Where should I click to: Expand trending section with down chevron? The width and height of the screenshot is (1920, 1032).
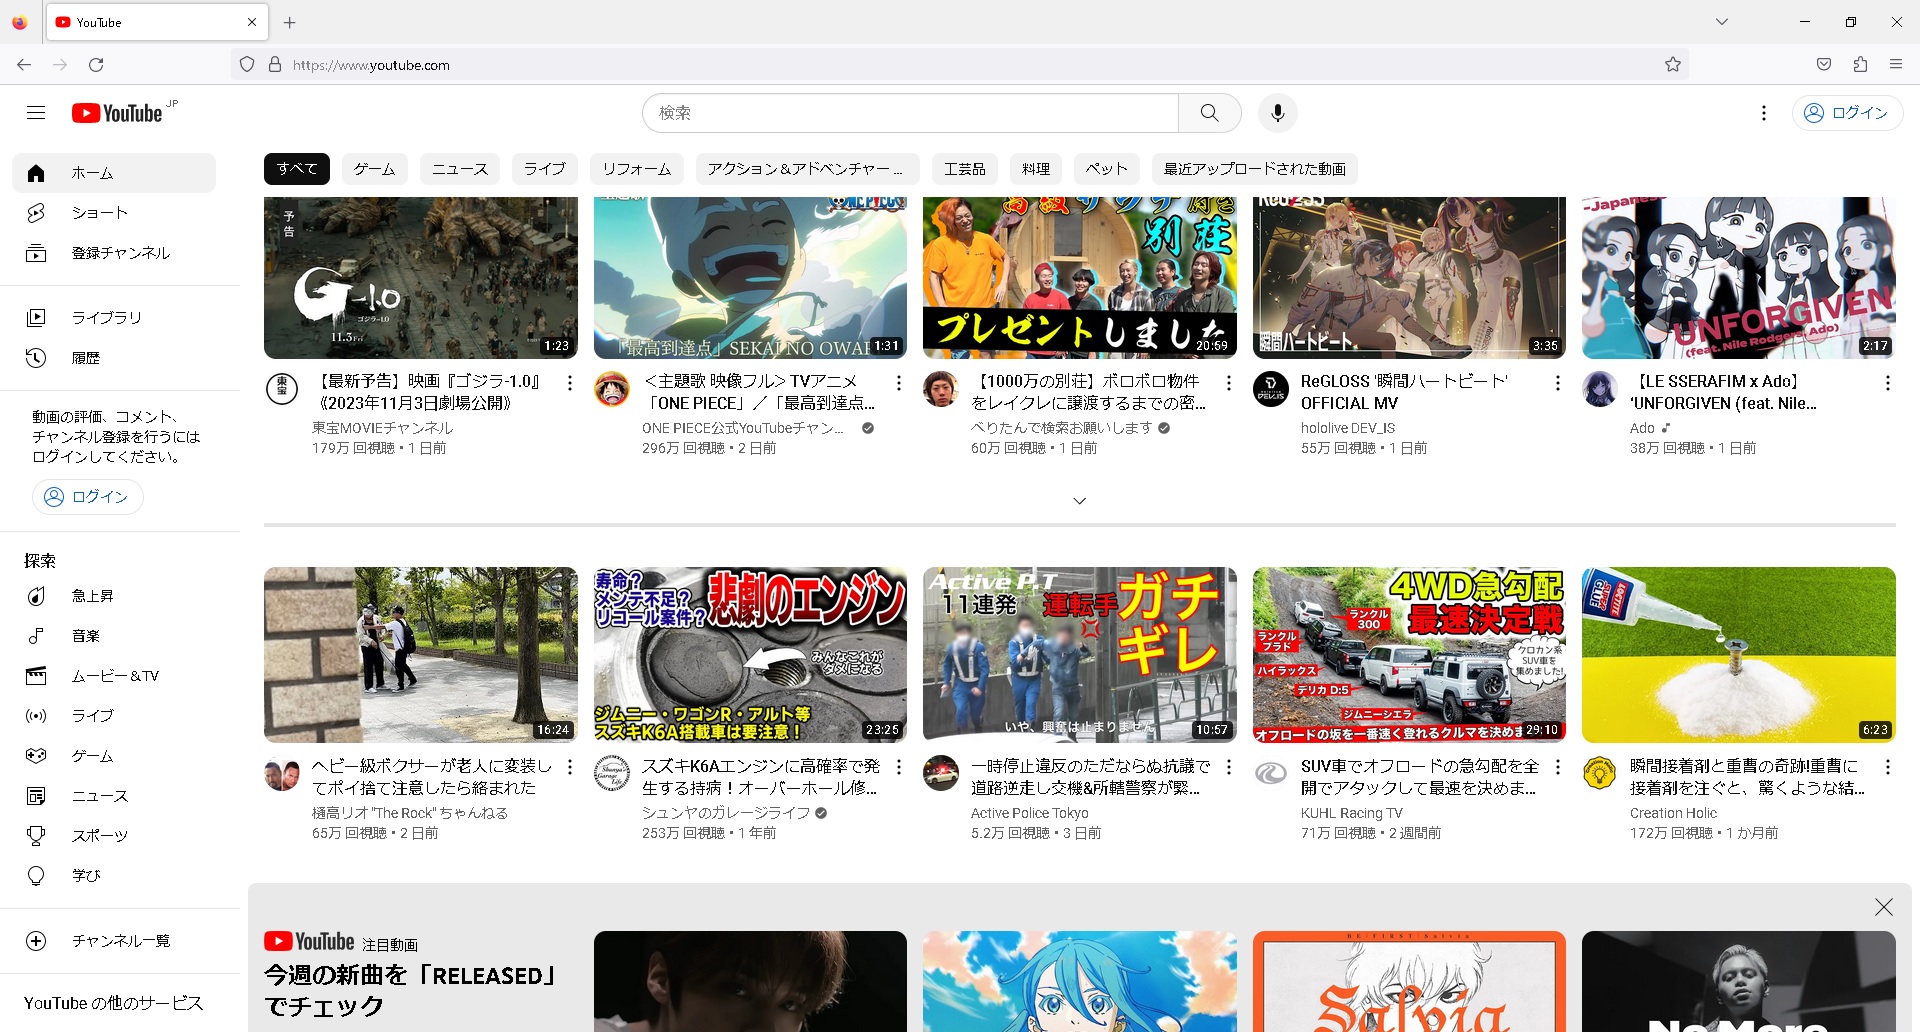tap(1079, 500)
